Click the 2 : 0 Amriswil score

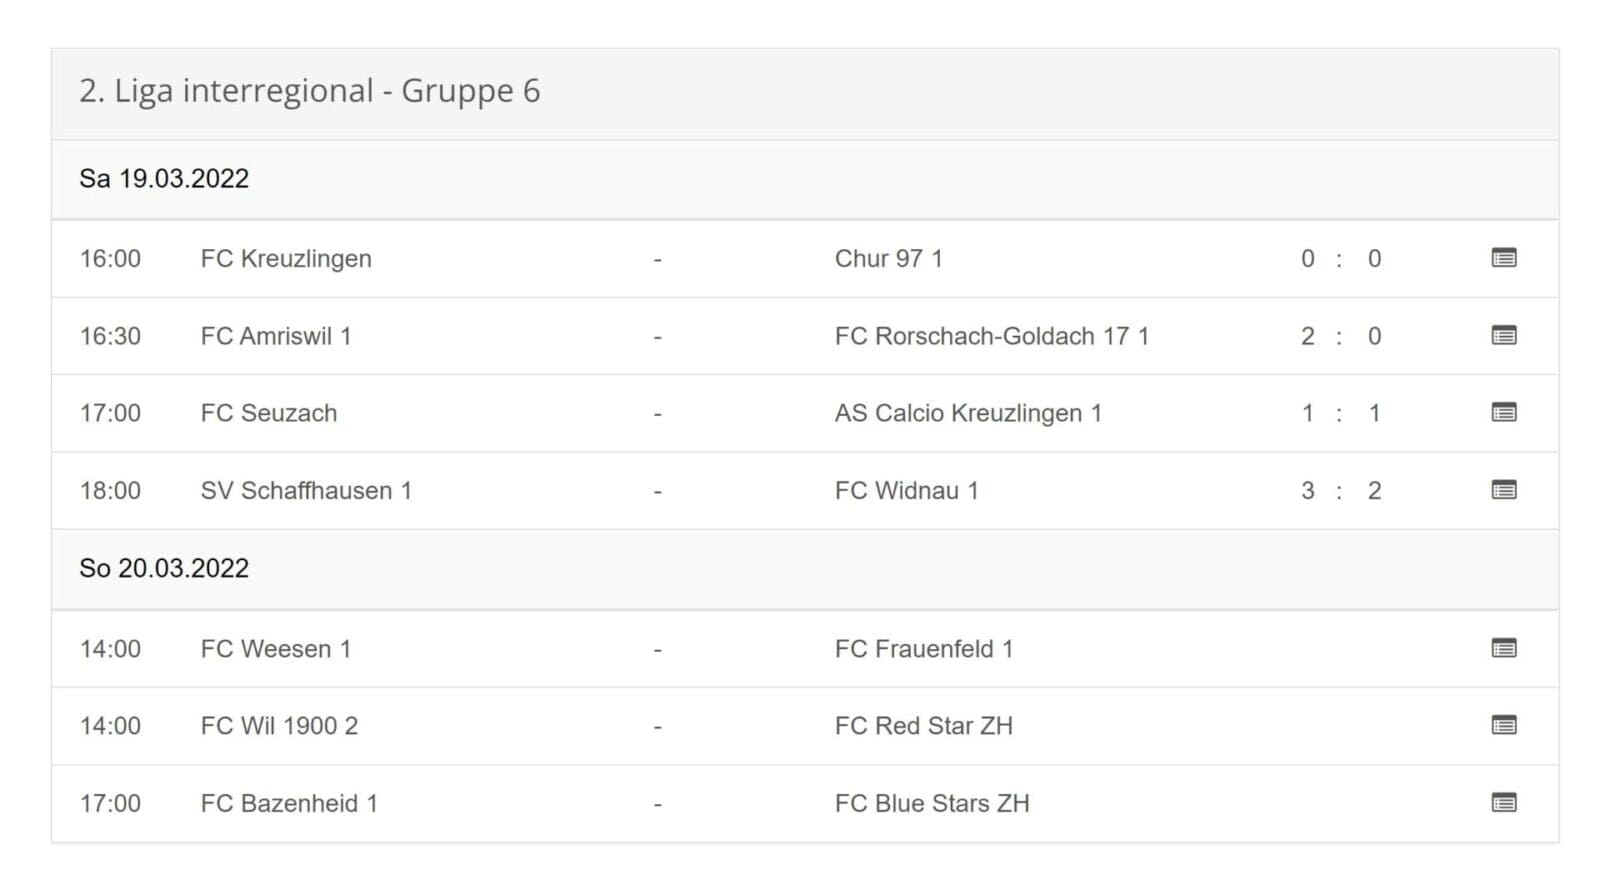[x=1340, y=336]
